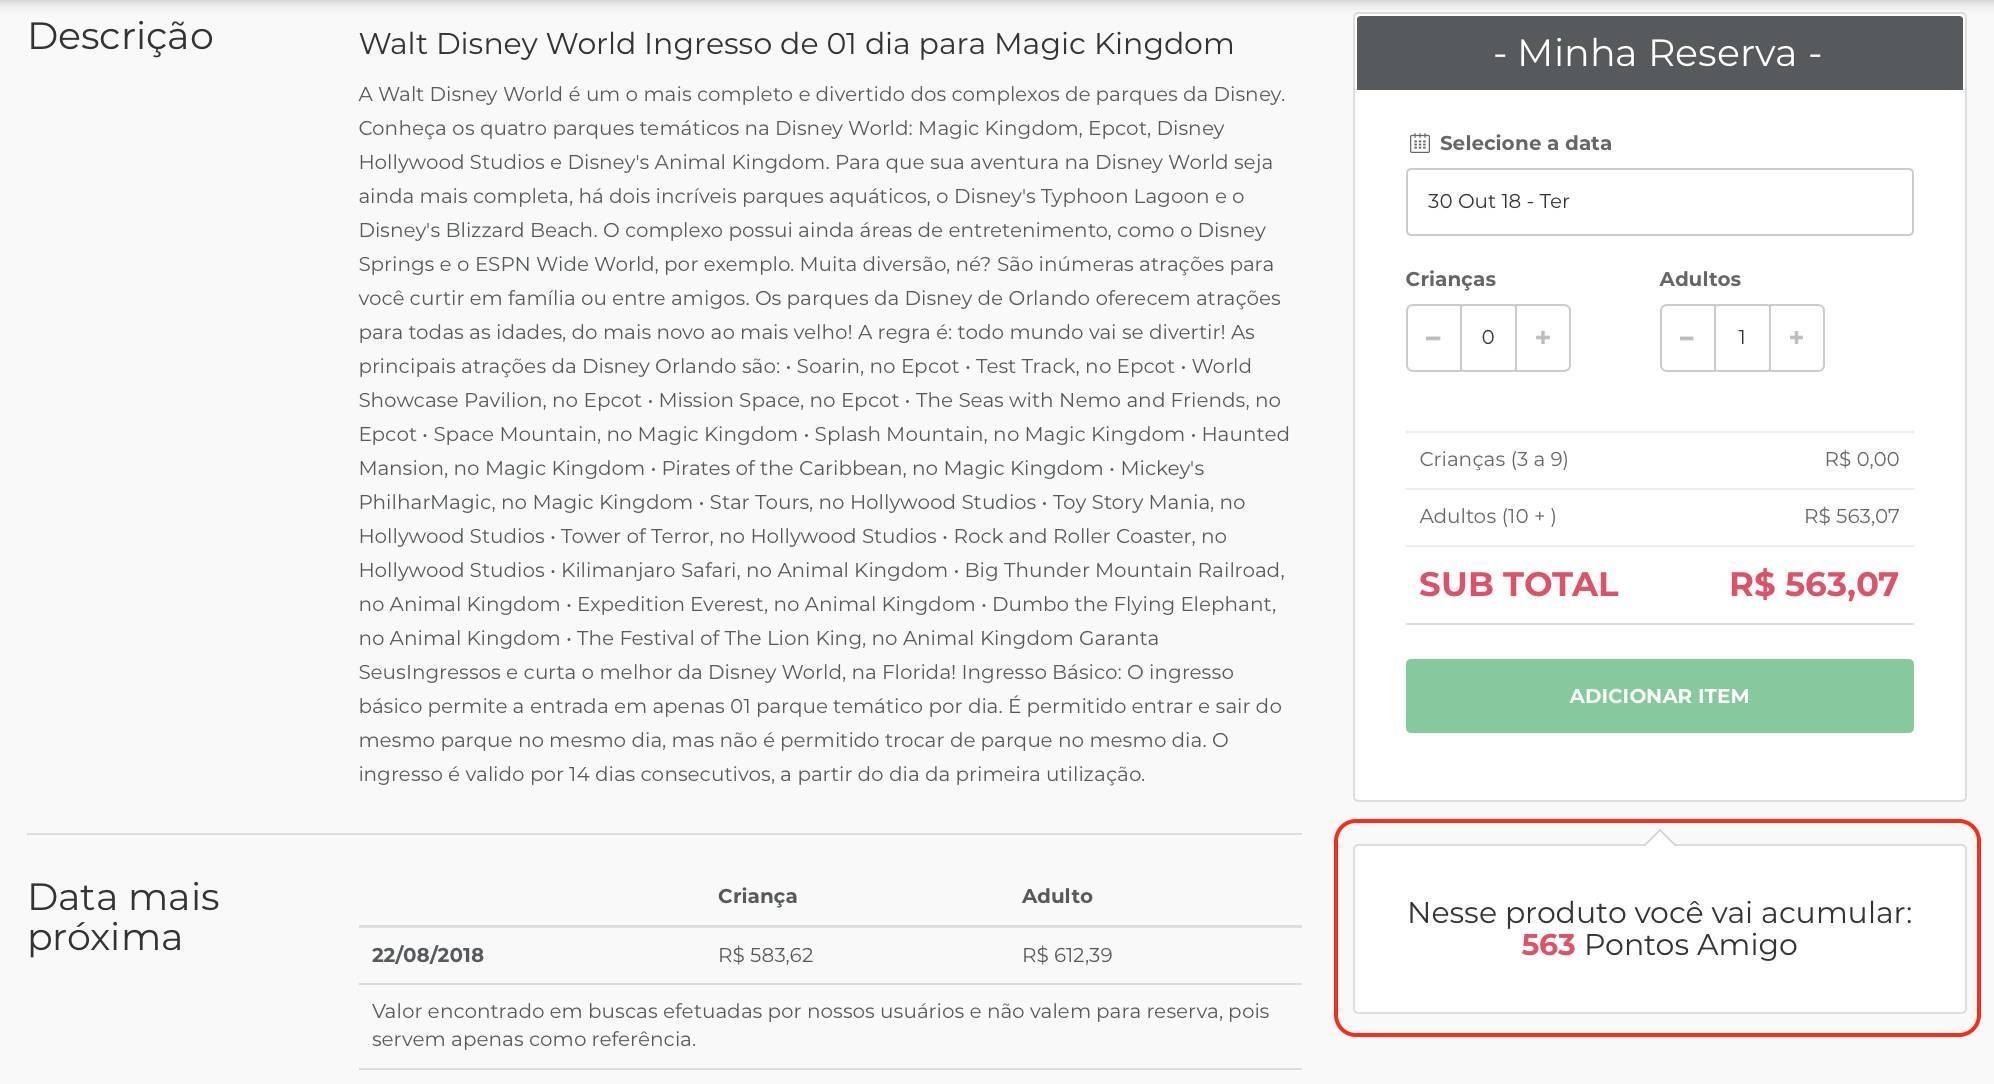Click the child price R$ 583,62

(x=765, y=955)
